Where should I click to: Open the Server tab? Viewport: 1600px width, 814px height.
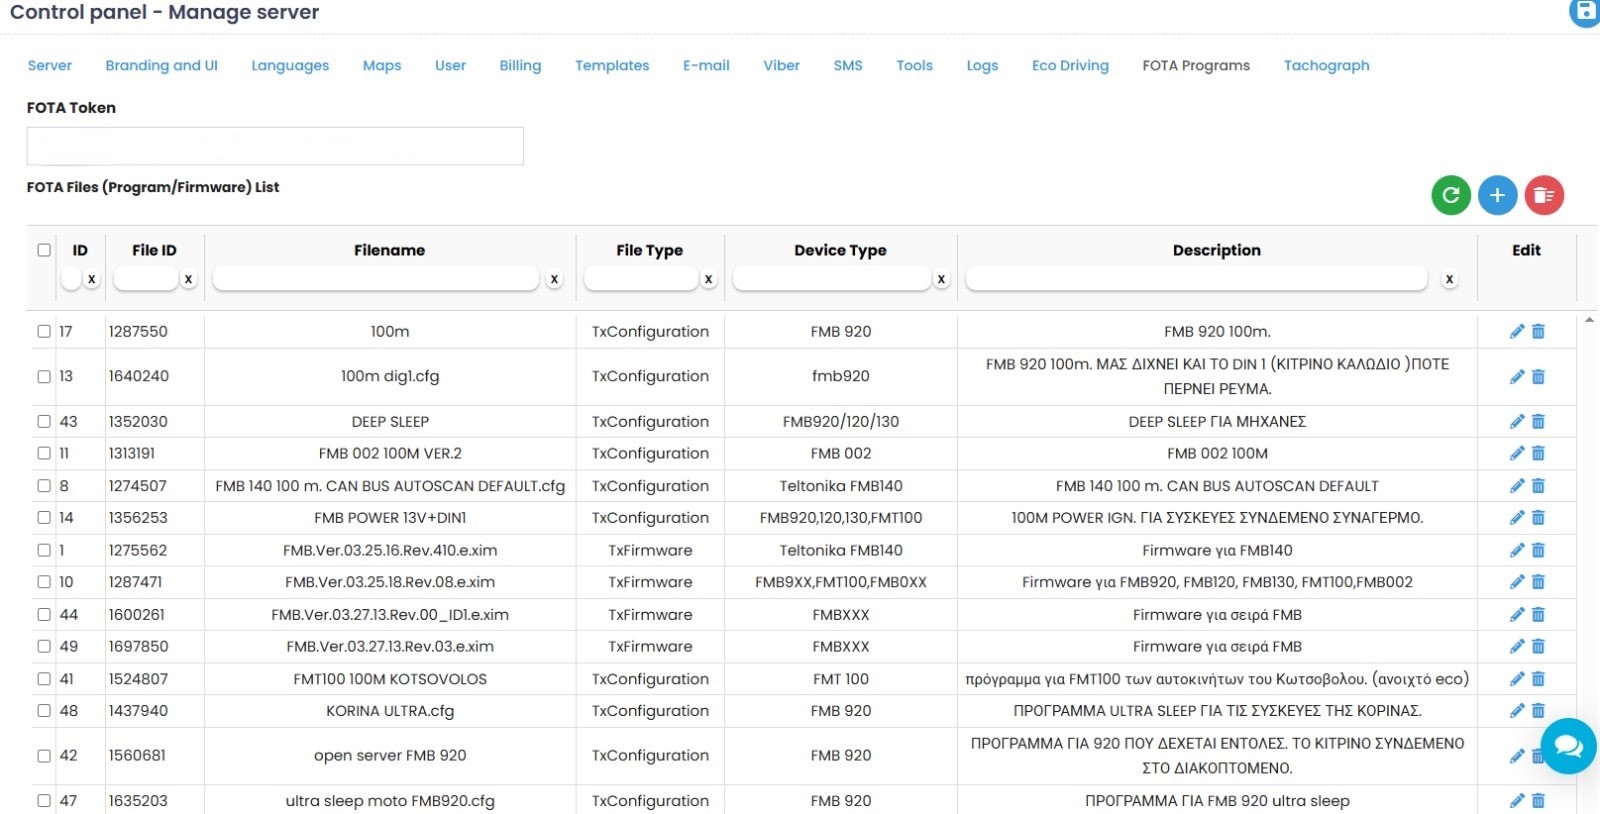(50, 65)
